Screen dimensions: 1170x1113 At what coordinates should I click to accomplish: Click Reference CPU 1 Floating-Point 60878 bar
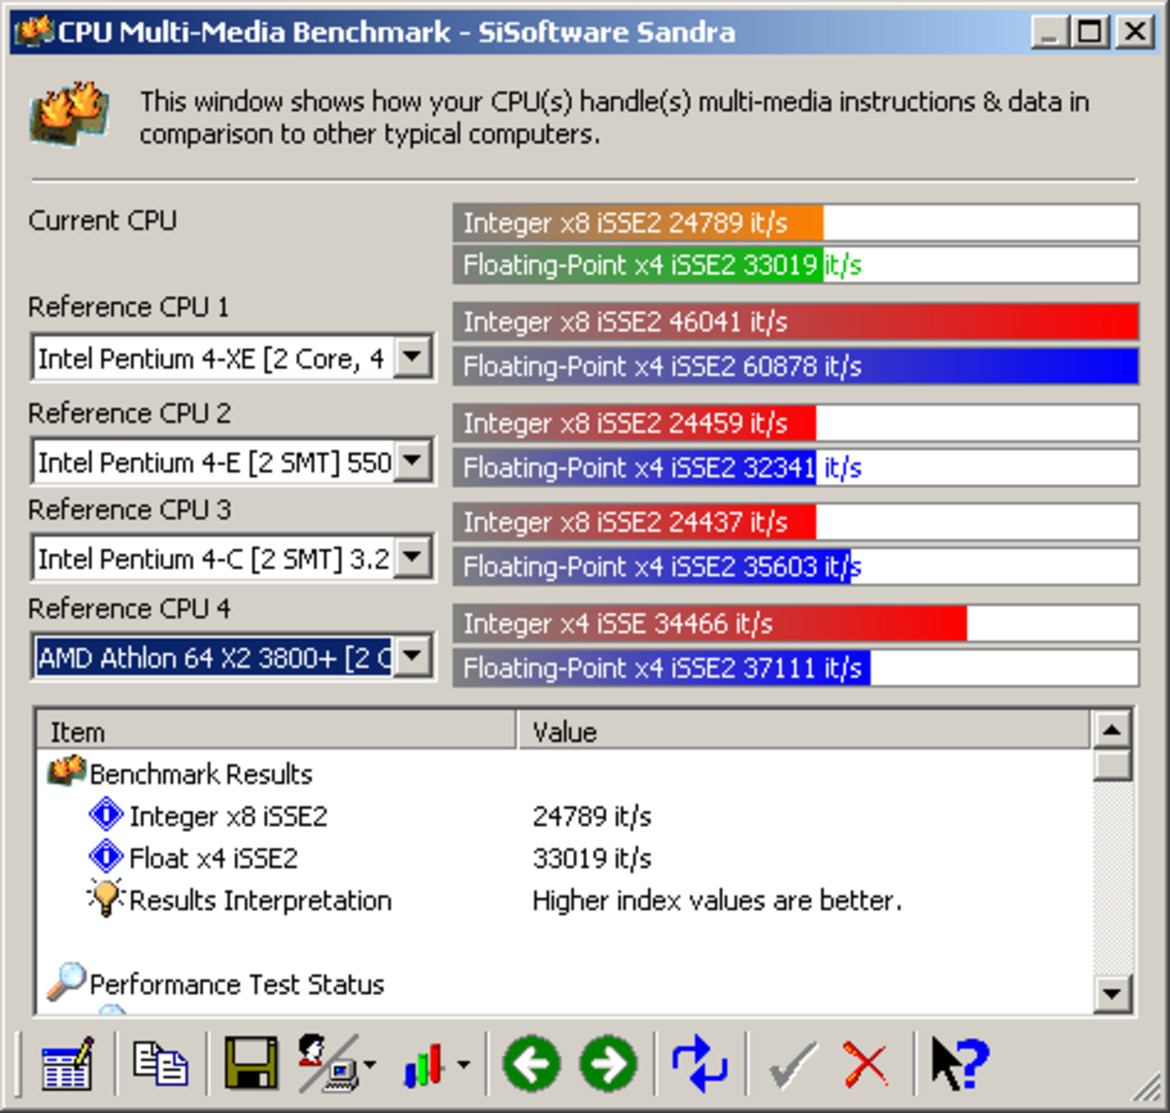pyautogui.click(x=795, y=366)
